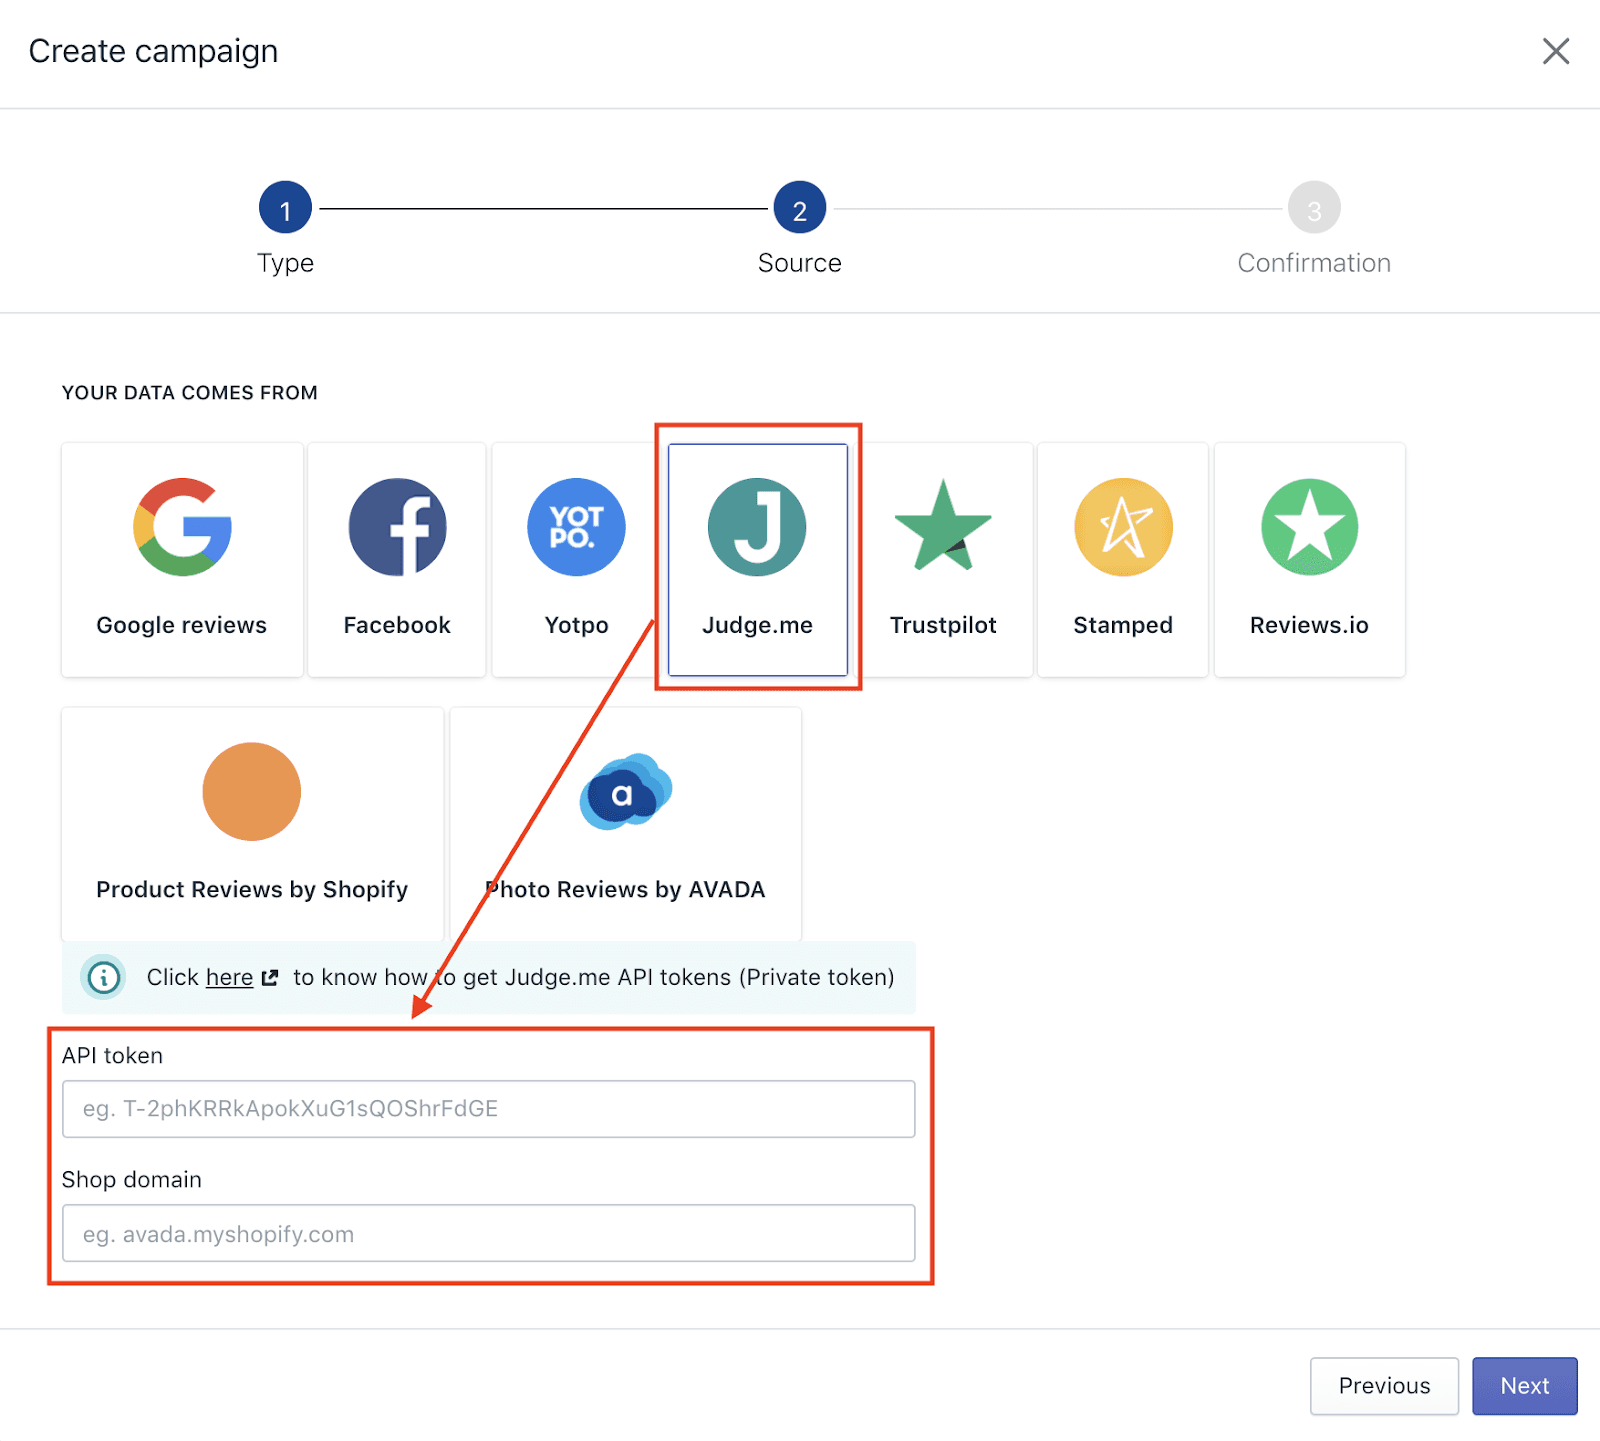Select the Stamped source icon
This screenshot has height=1441, width=1600.
[x=1123, y=527]
